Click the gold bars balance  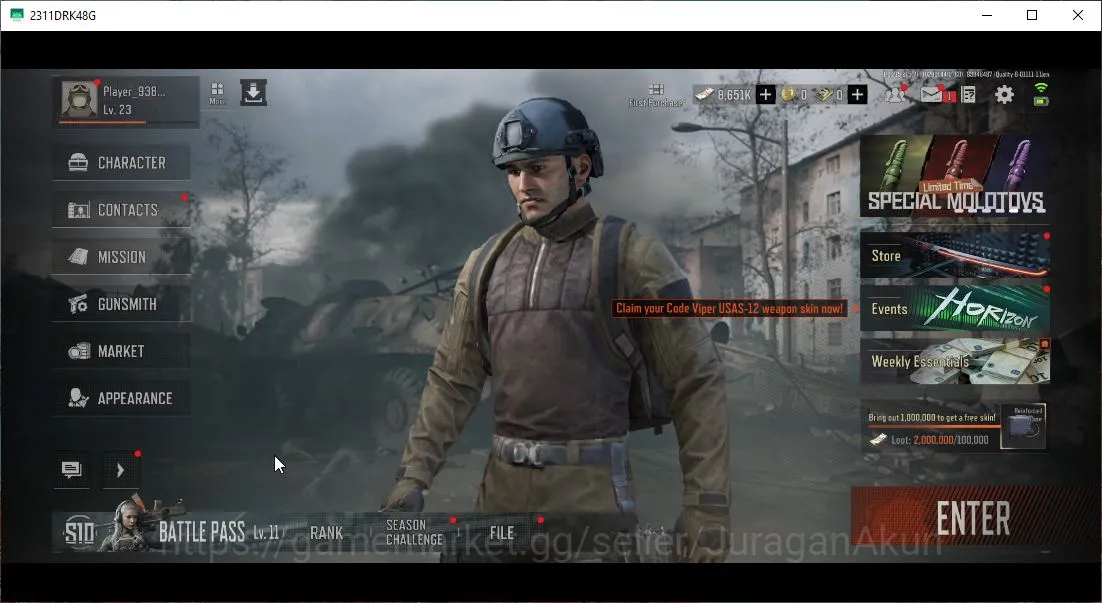[829, 94]
